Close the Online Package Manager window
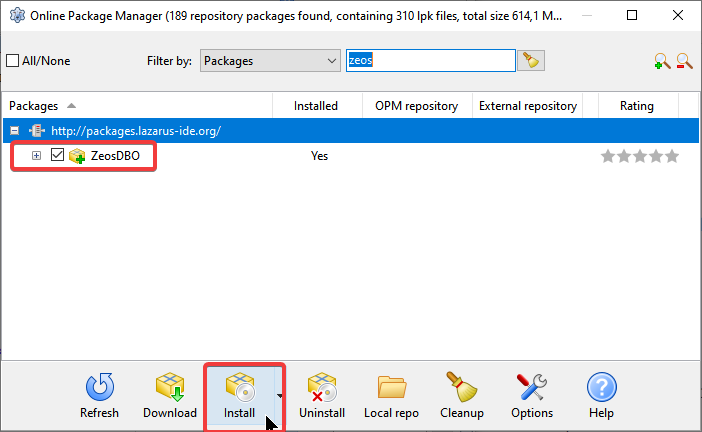 pos(678,15)
